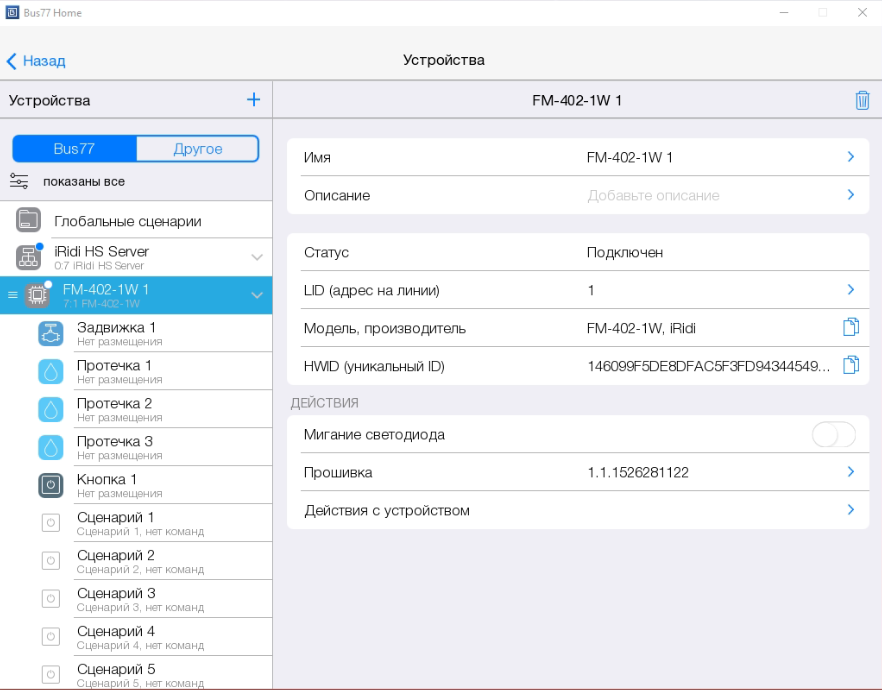Collapse the FM-402-1W 1 device tree
The height and width of the screenshot is (690, 882).
(x=257, y=296)
